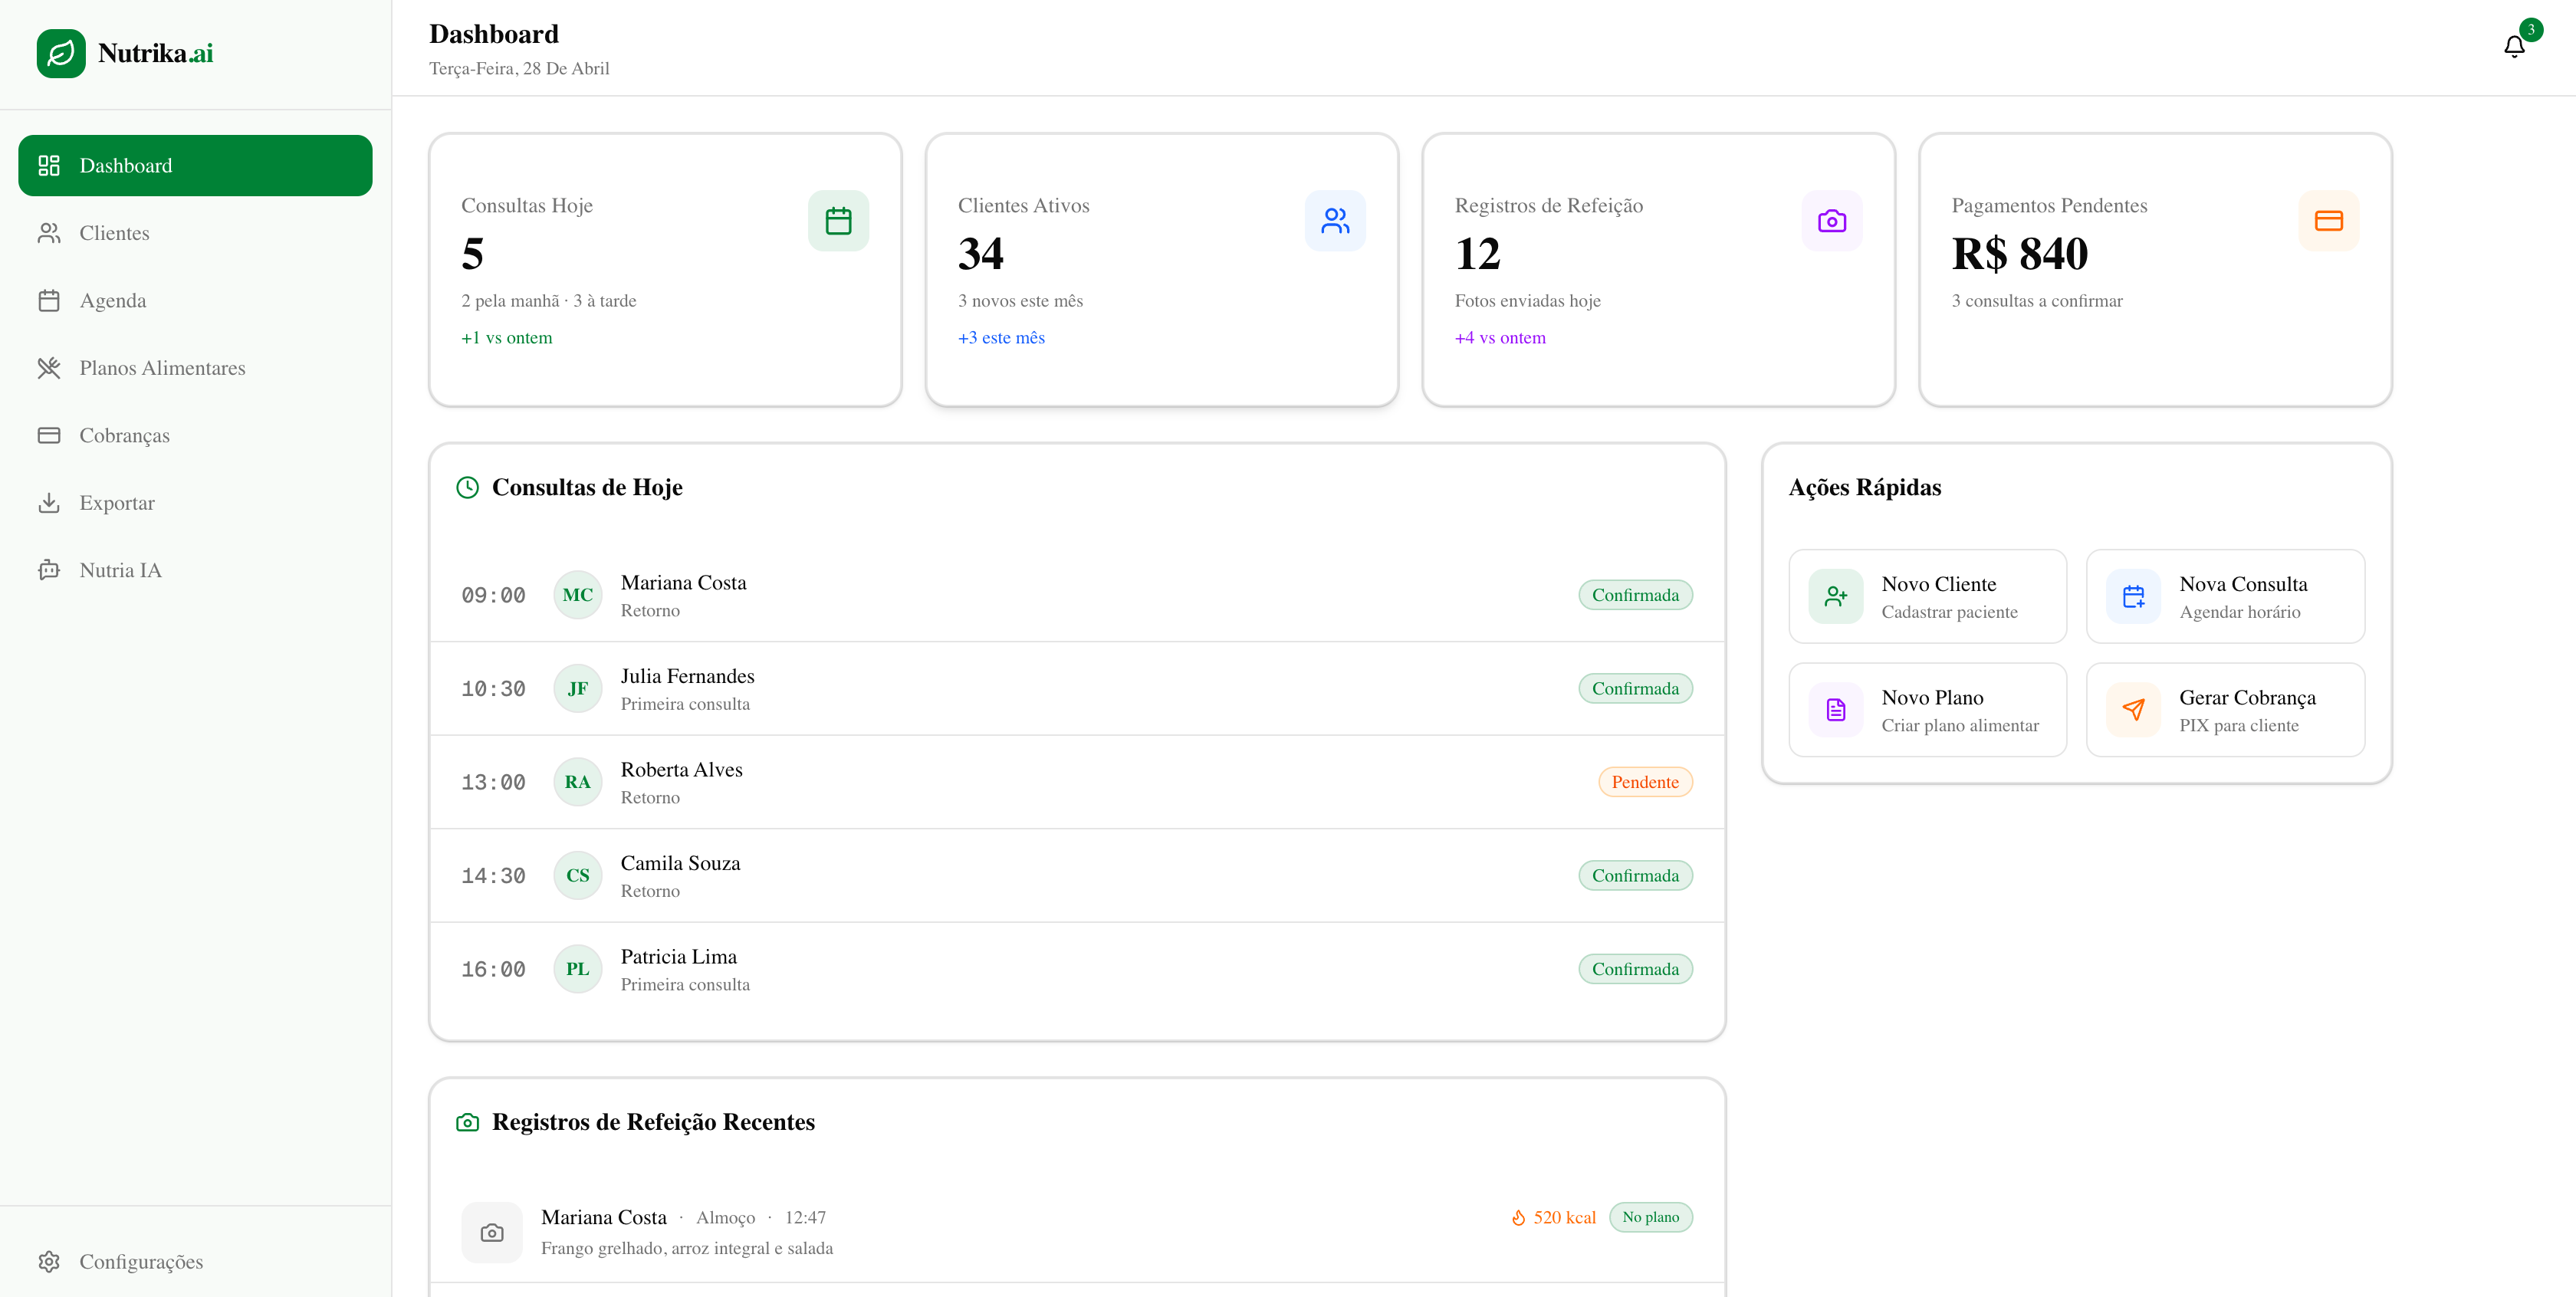Click the Configurações gear icon

[x=49, y=1262]
